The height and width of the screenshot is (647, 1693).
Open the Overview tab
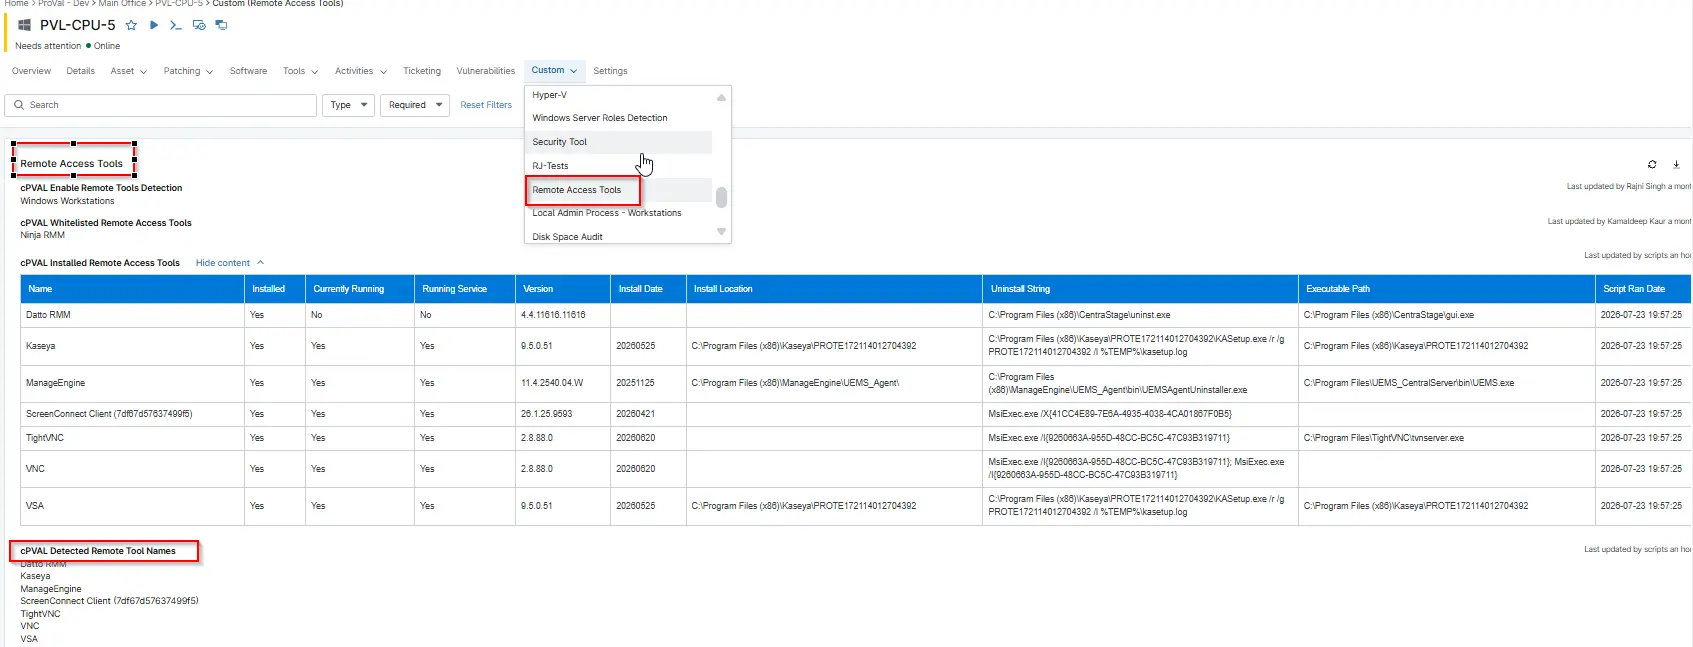[31, 71]
